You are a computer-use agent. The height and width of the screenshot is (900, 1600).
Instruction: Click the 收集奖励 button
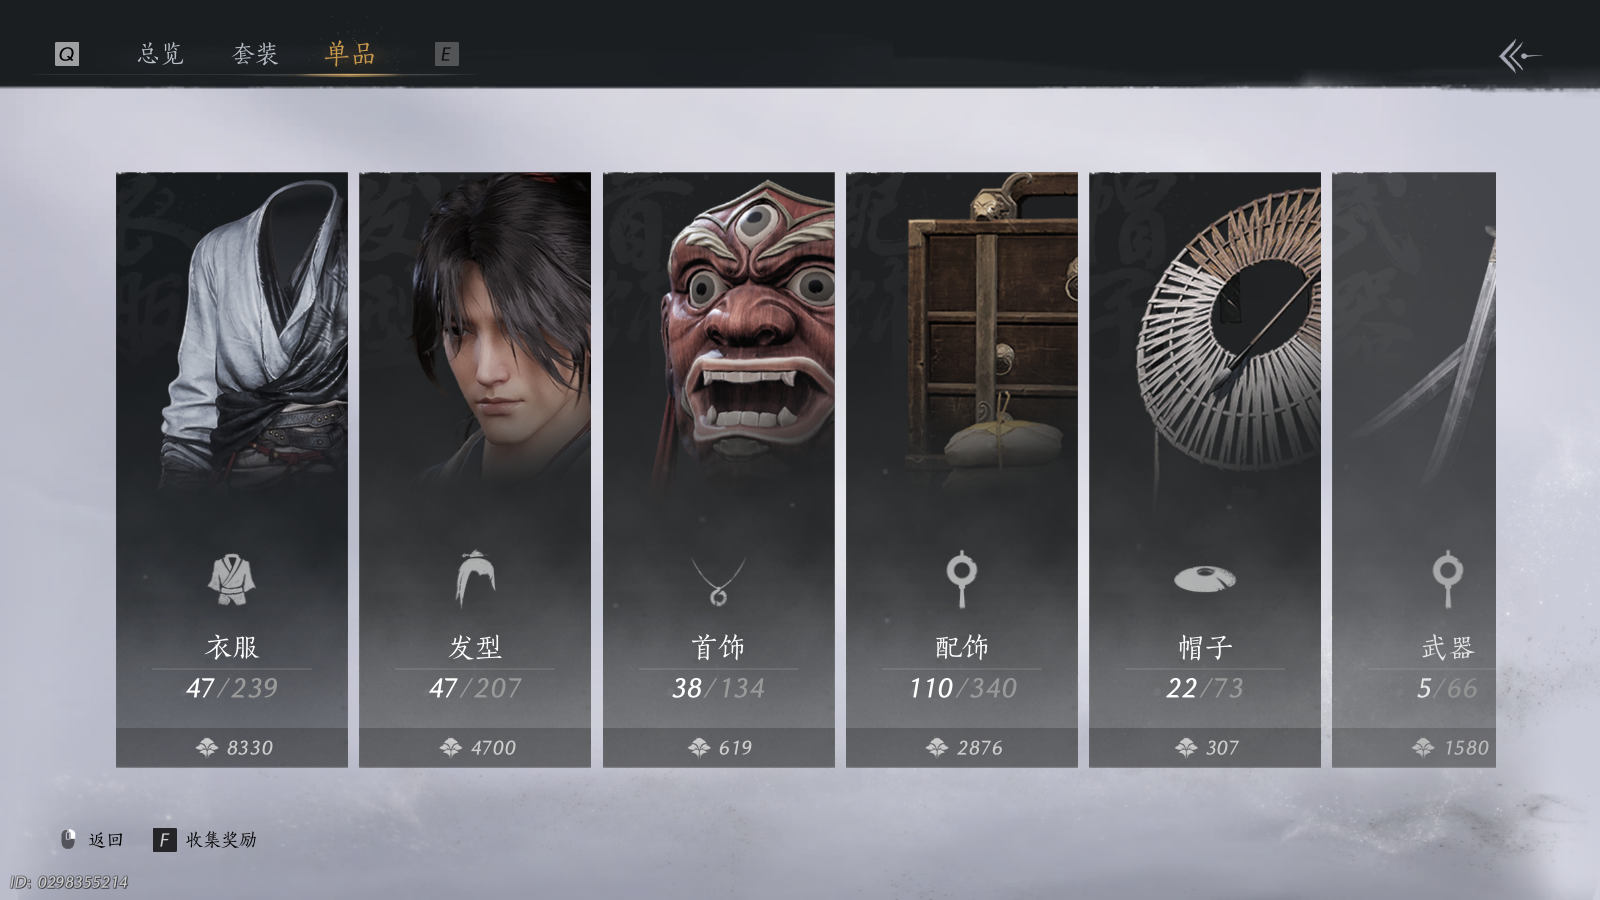pos(205,839)
